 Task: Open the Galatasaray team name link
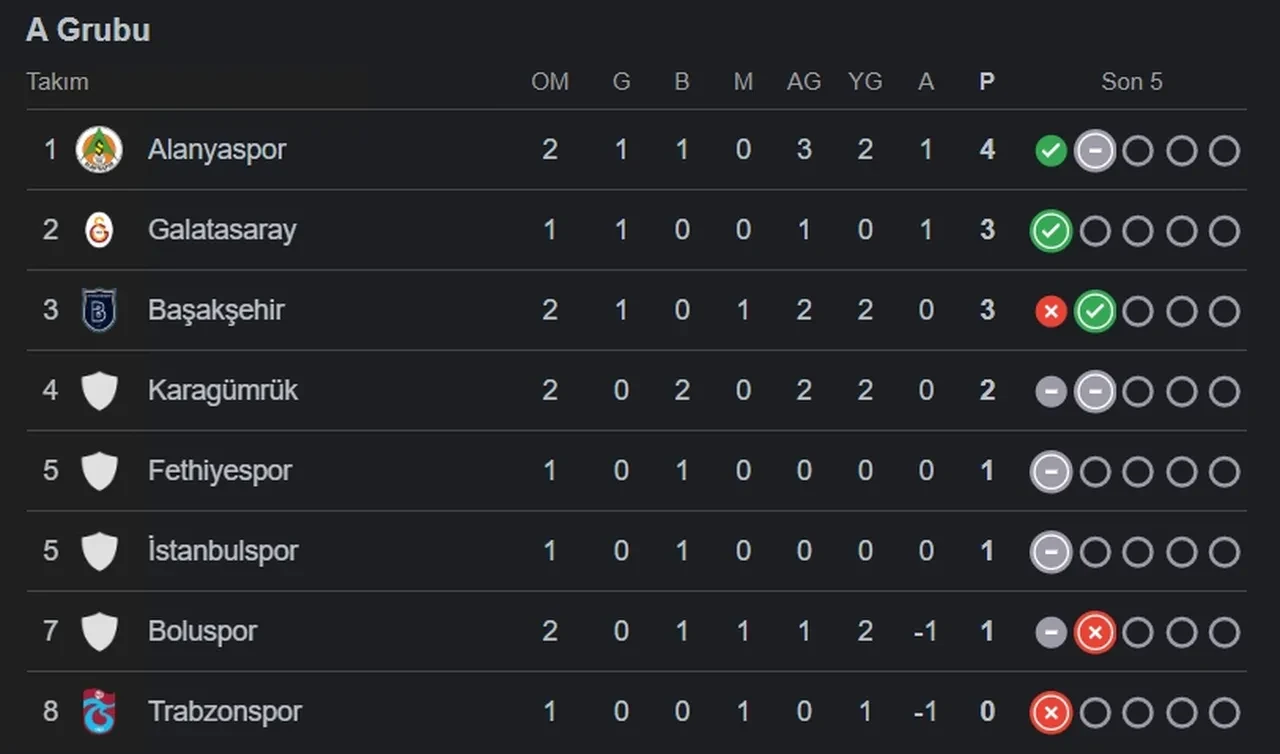point(222,230)
